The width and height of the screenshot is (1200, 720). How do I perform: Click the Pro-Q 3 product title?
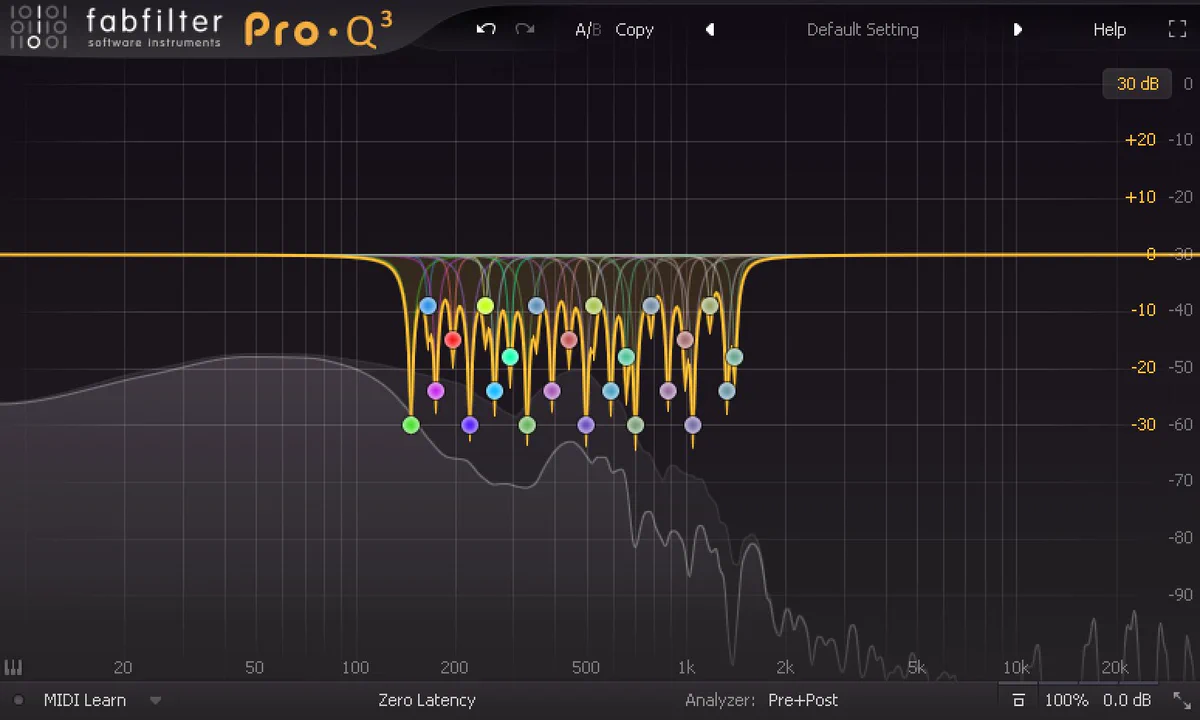coord(318,29)
